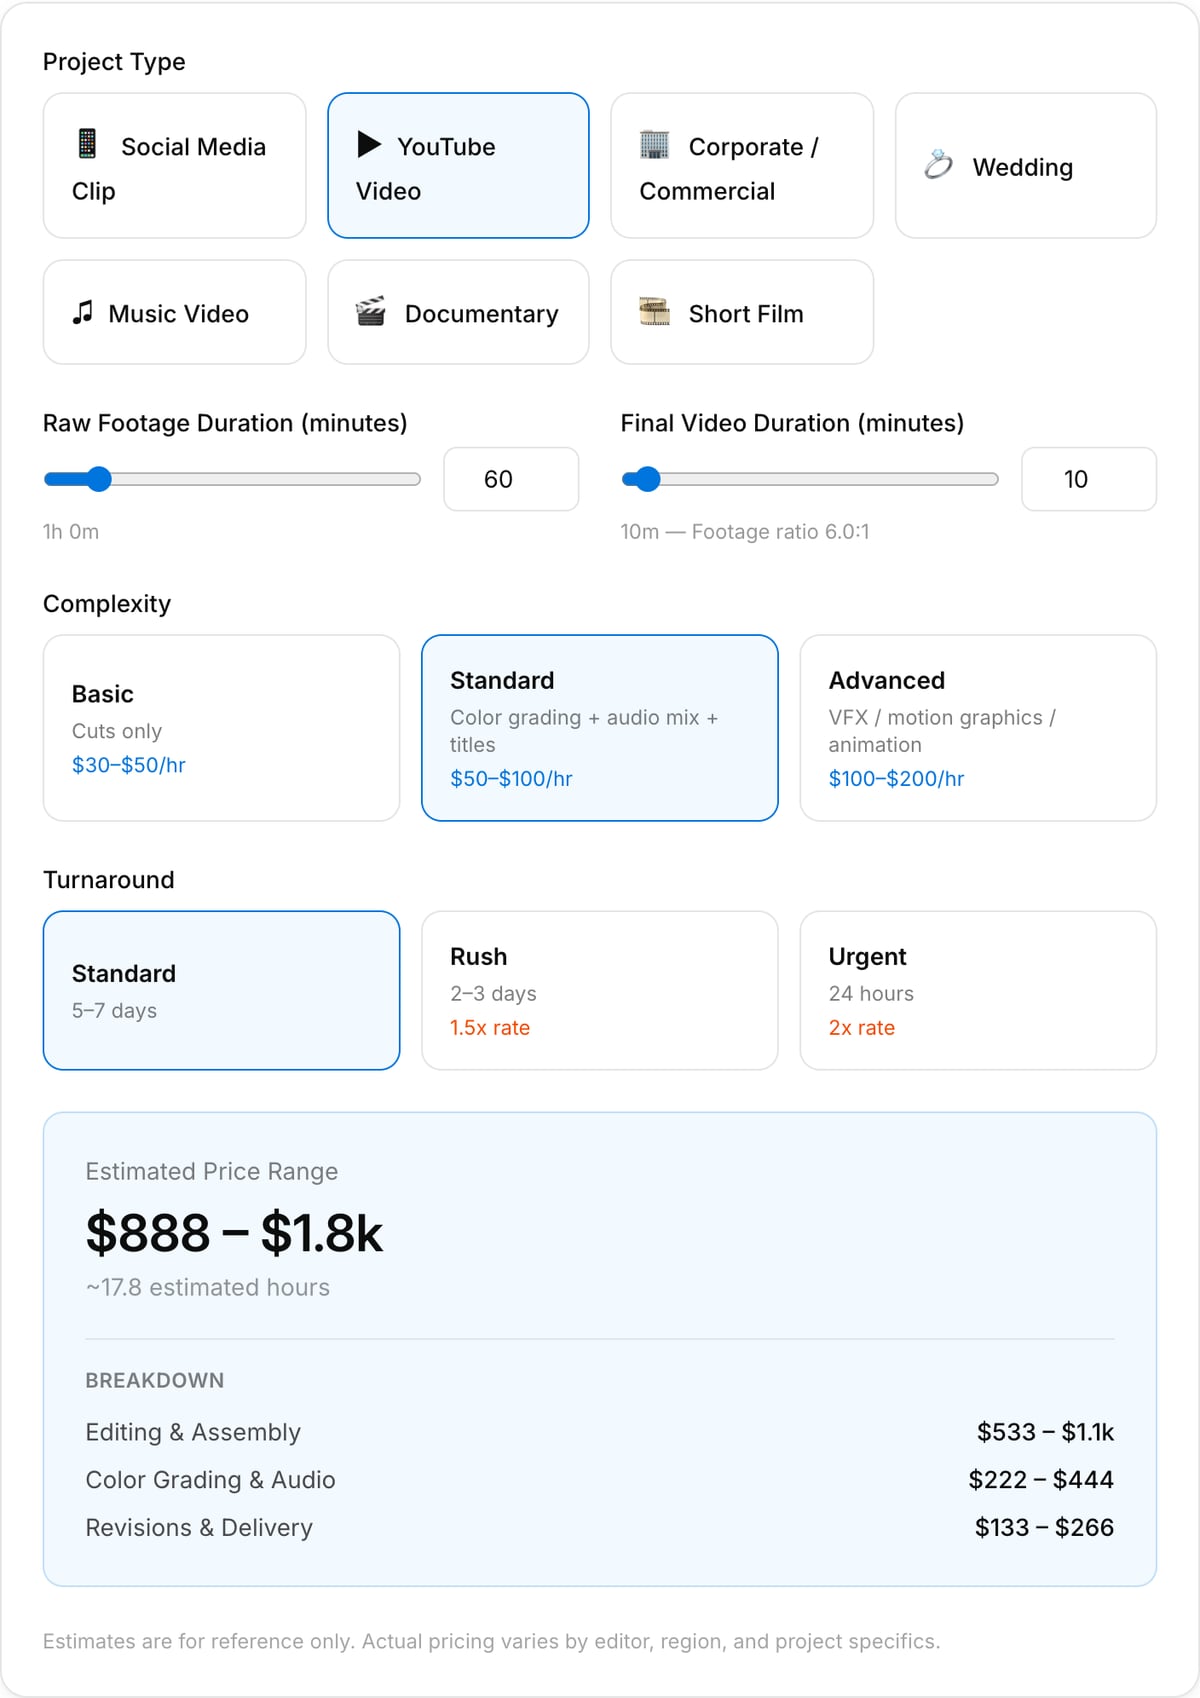Click the ring icon on Wedding
1200x1698 pixels.
(938, 165)
